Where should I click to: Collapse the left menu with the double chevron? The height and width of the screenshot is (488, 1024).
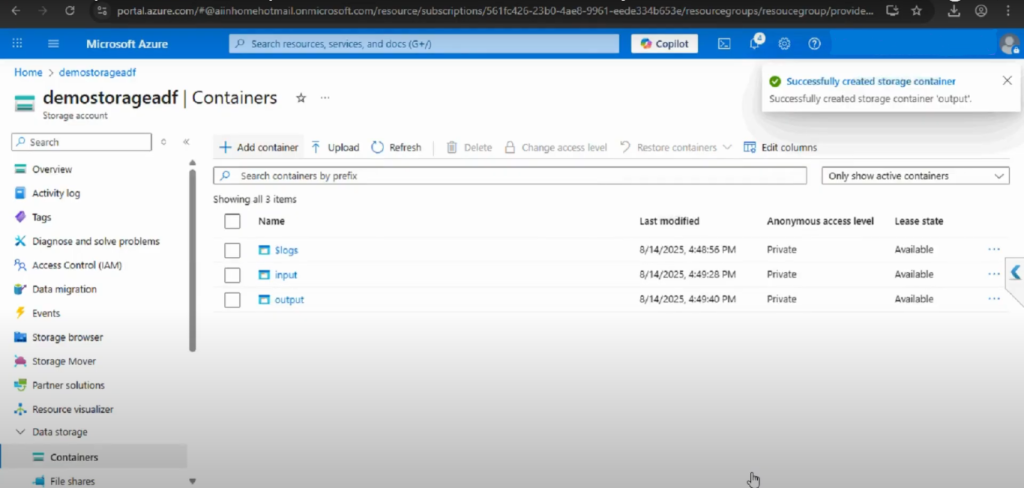(186, 142)
